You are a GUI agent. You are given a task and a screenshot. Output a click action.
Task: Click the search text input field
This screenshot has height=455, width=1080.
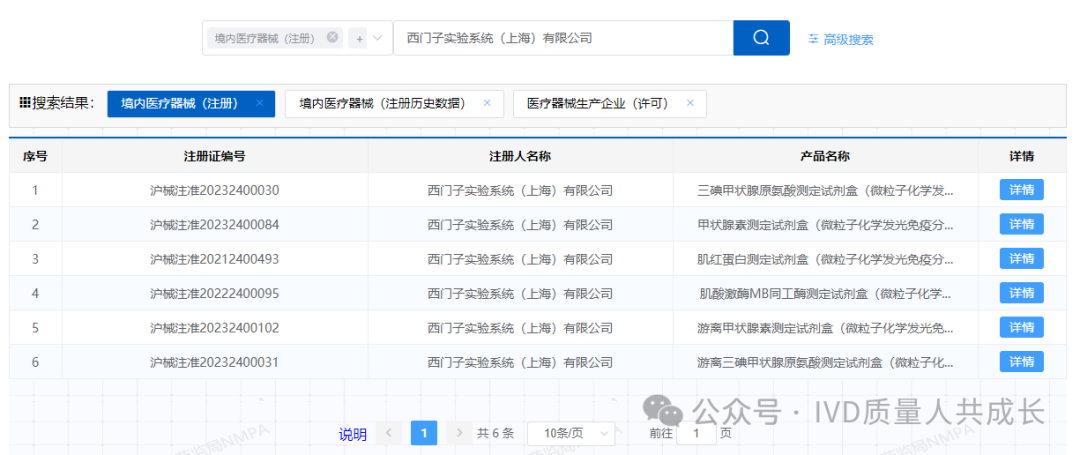pyautogui.click(x=563, y=38)
